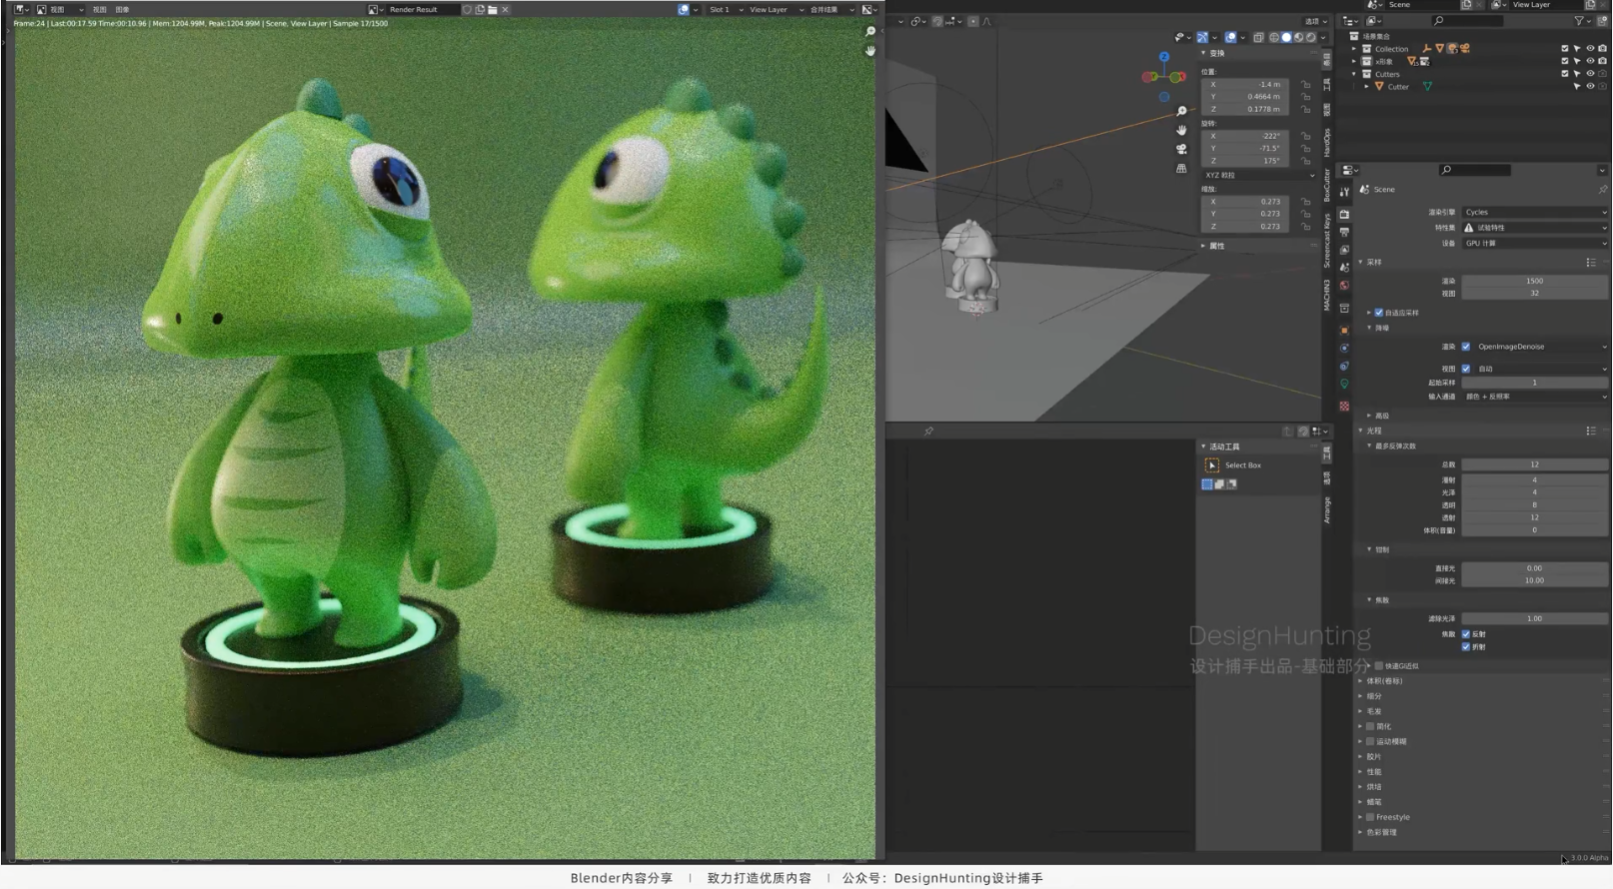Toggle reflective caustics checkbox (反射)
This screenshot has width=1613, height=889.
(x=1466, y=634)
